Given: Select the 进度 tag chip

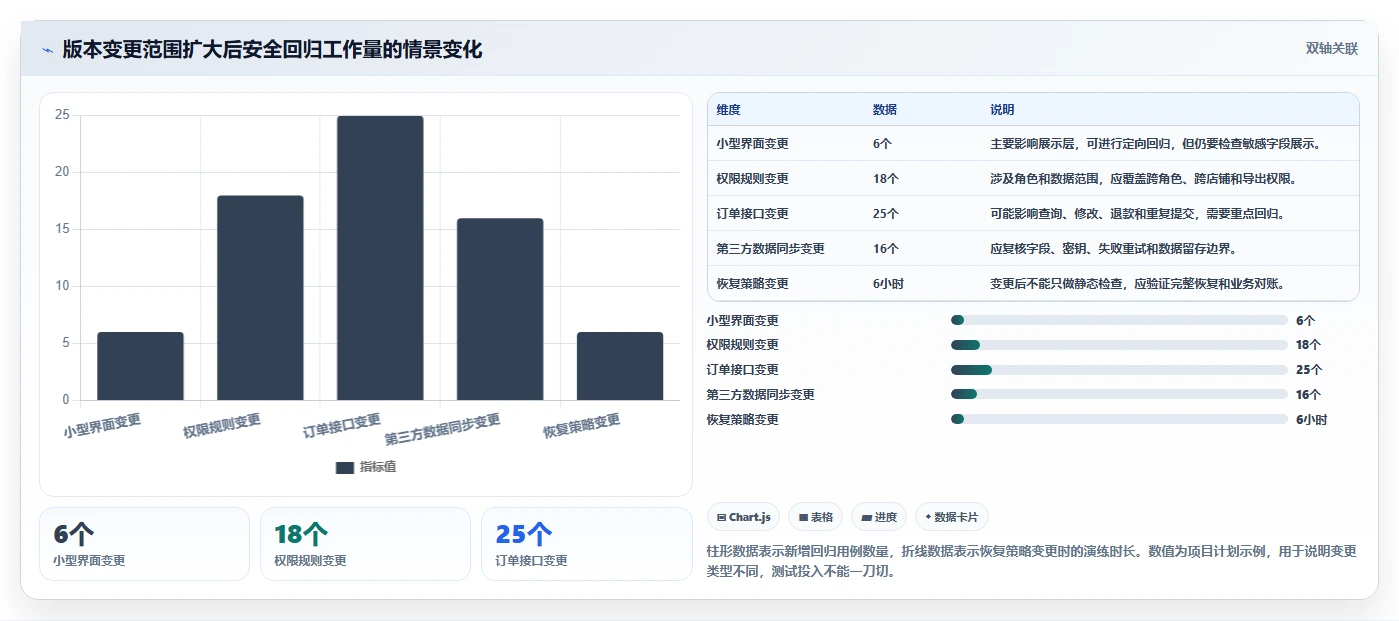Looking at the screenshot, I should point(878,517).
